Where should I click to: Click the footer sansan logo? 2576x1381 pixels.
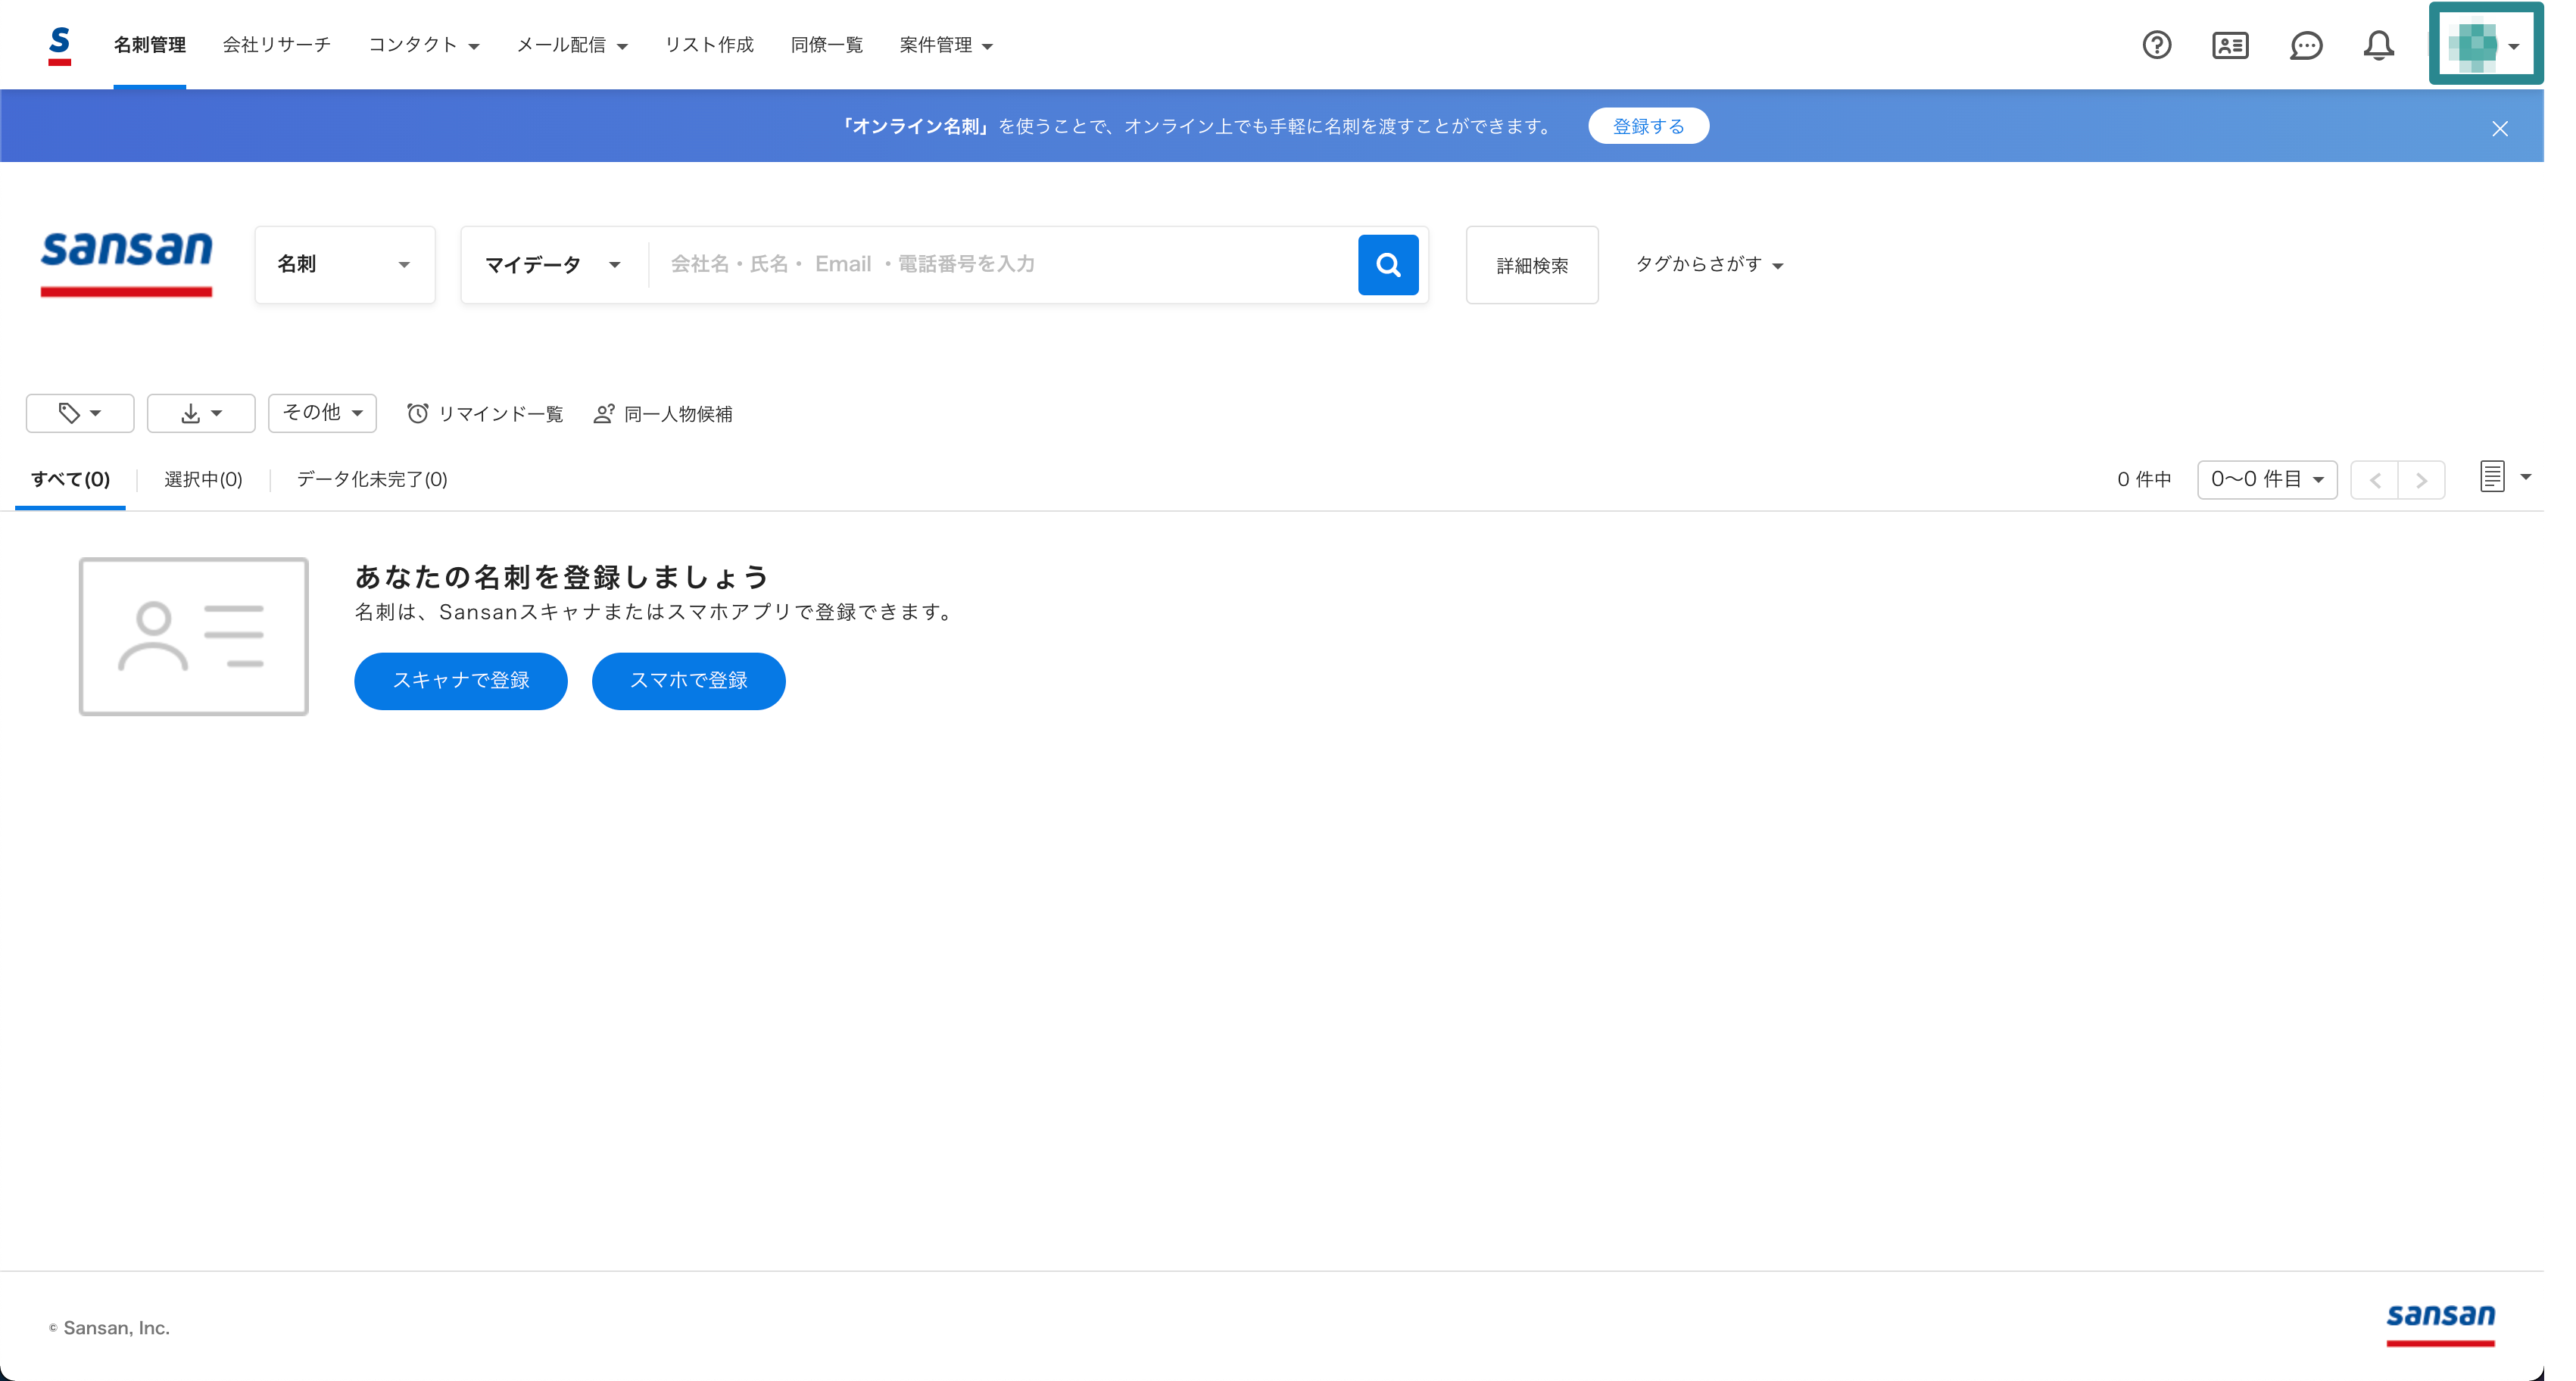coord(2440,1324)
